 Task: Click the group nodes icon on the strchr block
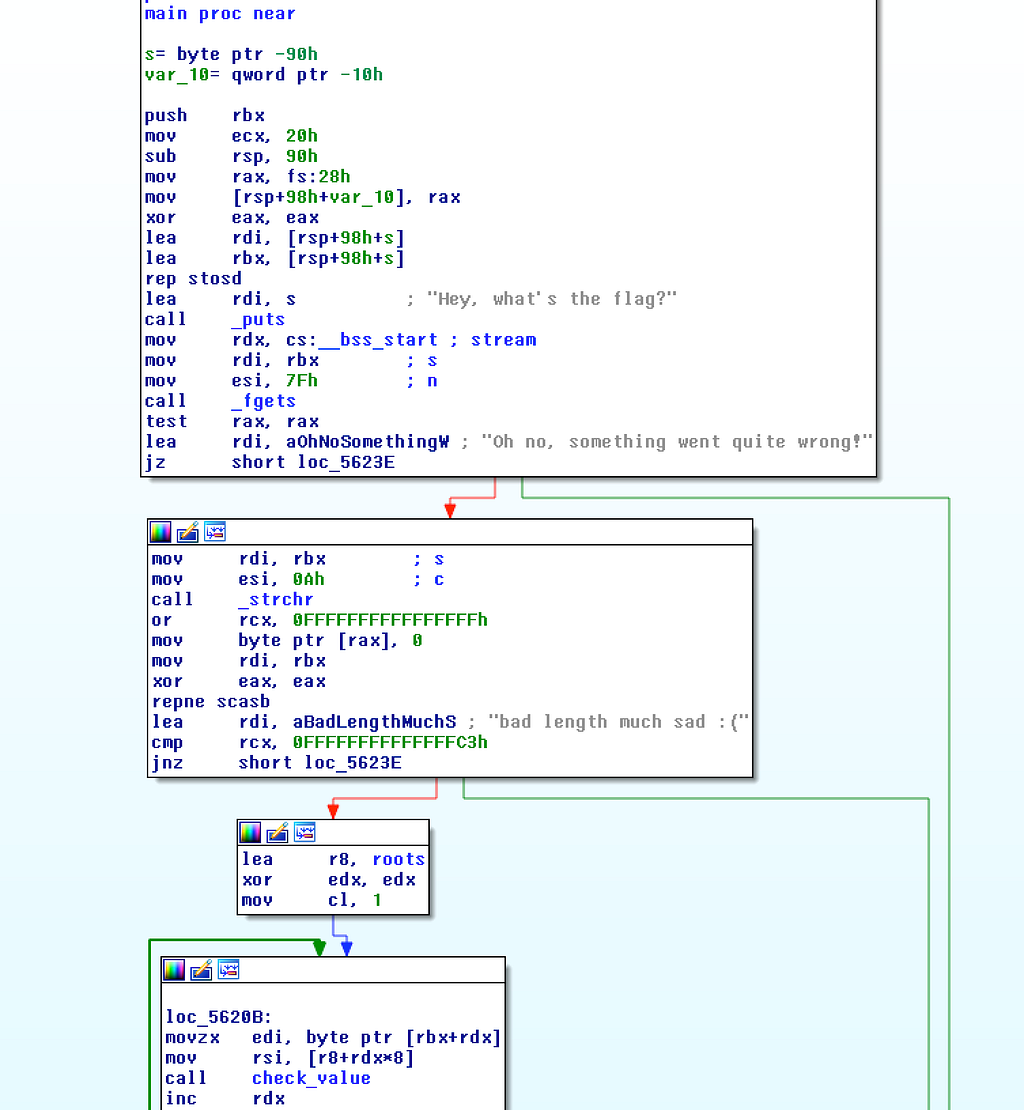(x=215, y=532)
